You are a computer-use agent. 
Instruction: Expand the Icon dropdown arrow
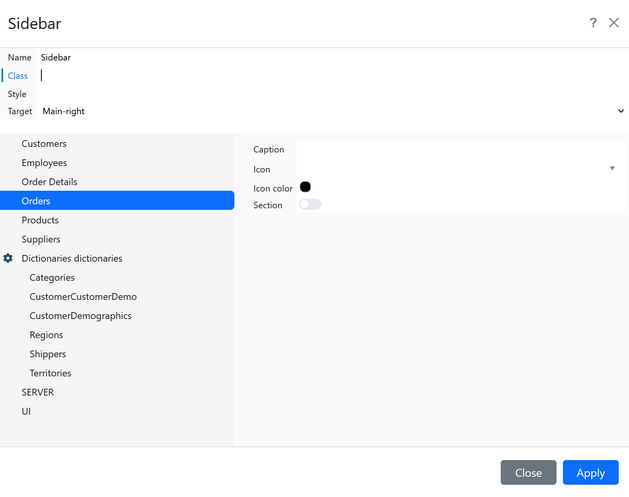click(x=612, y=169)
